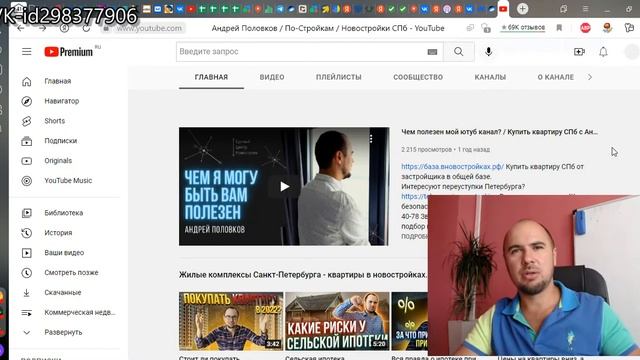The image size is (640, 360).
Task: Open YouTube Music in the sidebar
Action: coord(67,180)
